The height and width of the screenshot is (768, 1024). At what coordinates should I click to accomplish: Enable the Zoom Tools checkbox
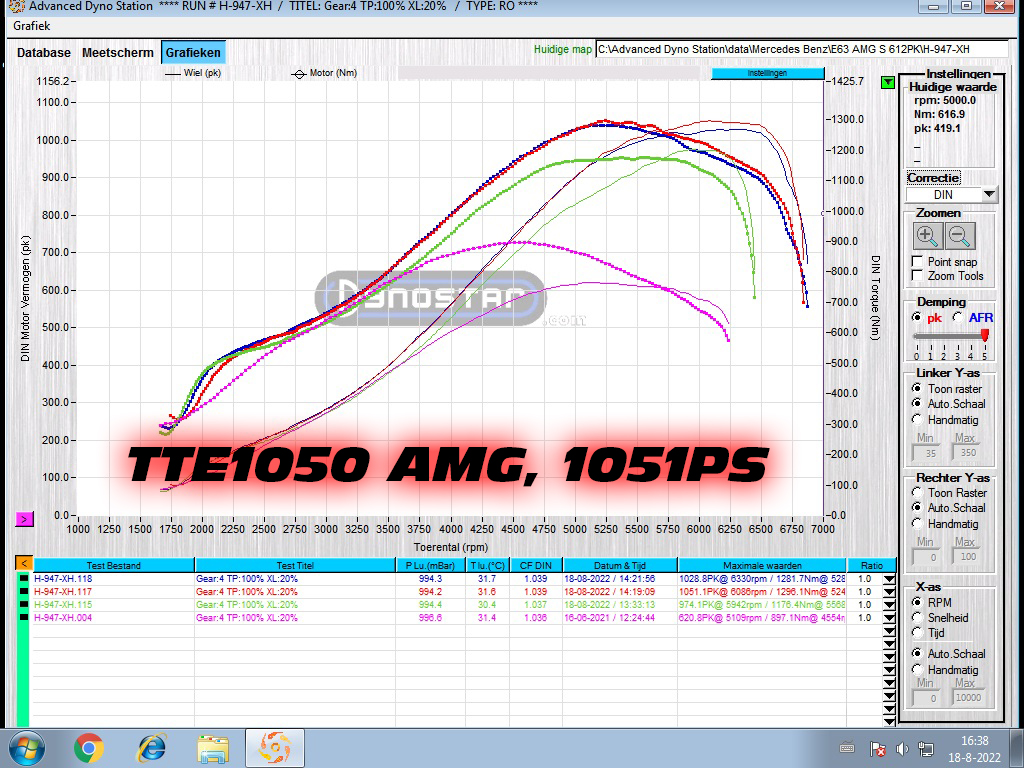pyautogui.click(x=918, y=276)
